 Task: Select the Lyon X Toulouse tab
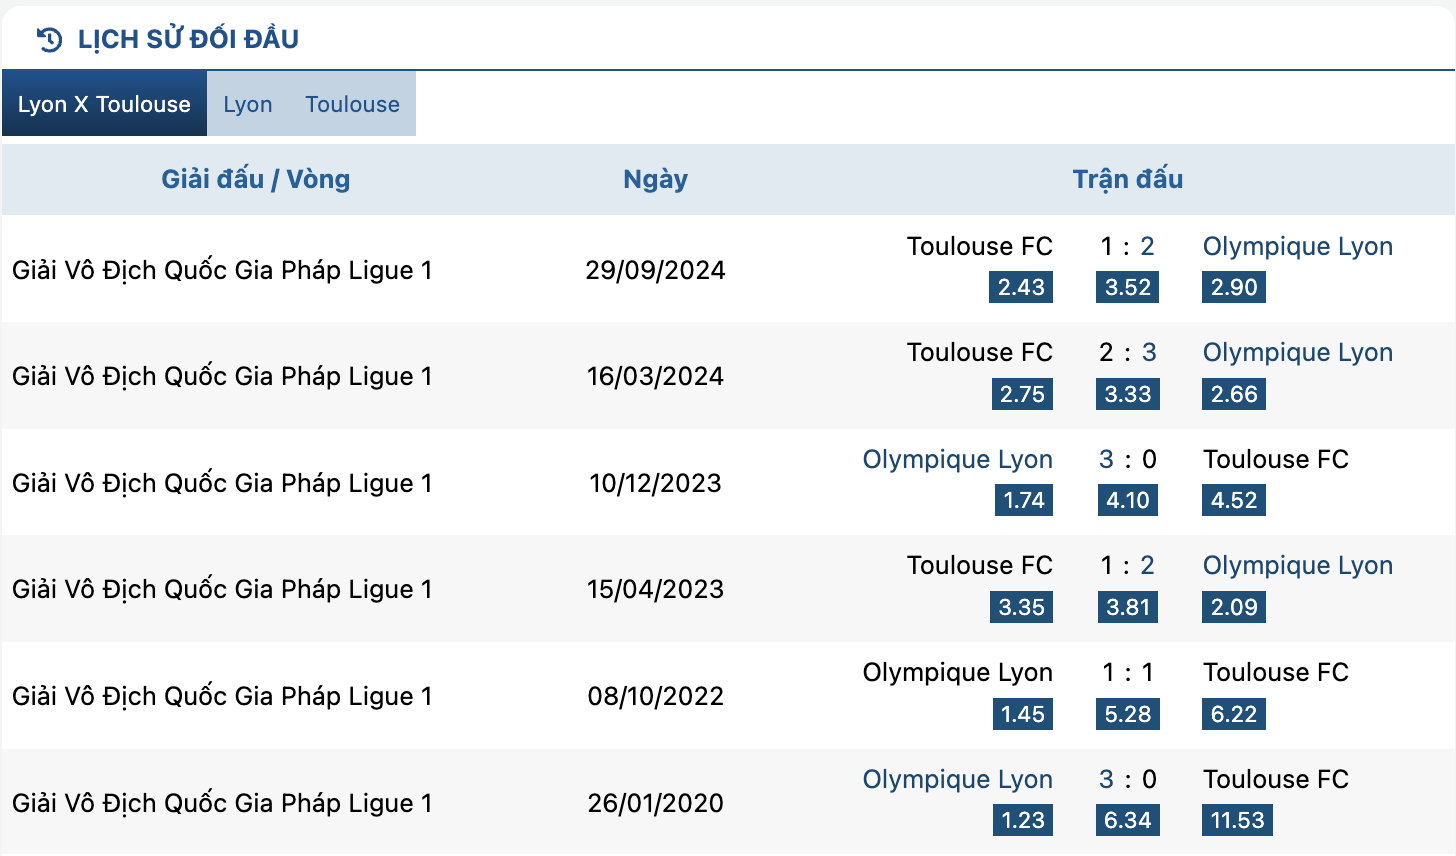tap(104, 104)
